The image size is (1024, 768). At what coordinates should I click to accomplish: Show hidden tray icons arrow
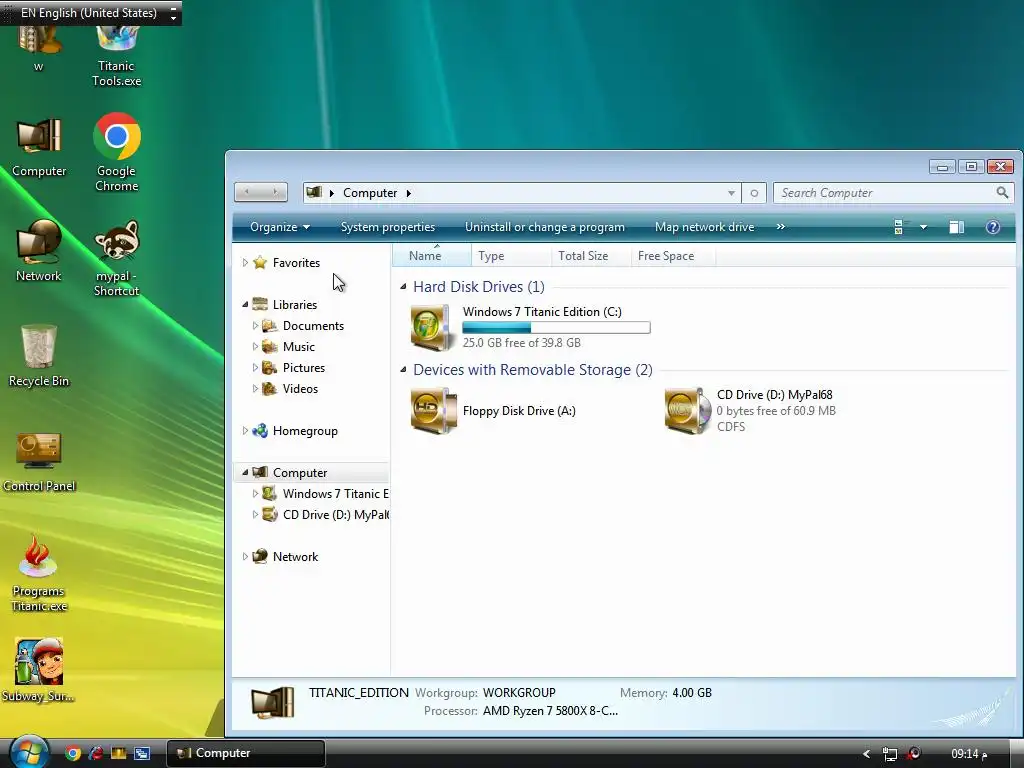tap(867, 754)
